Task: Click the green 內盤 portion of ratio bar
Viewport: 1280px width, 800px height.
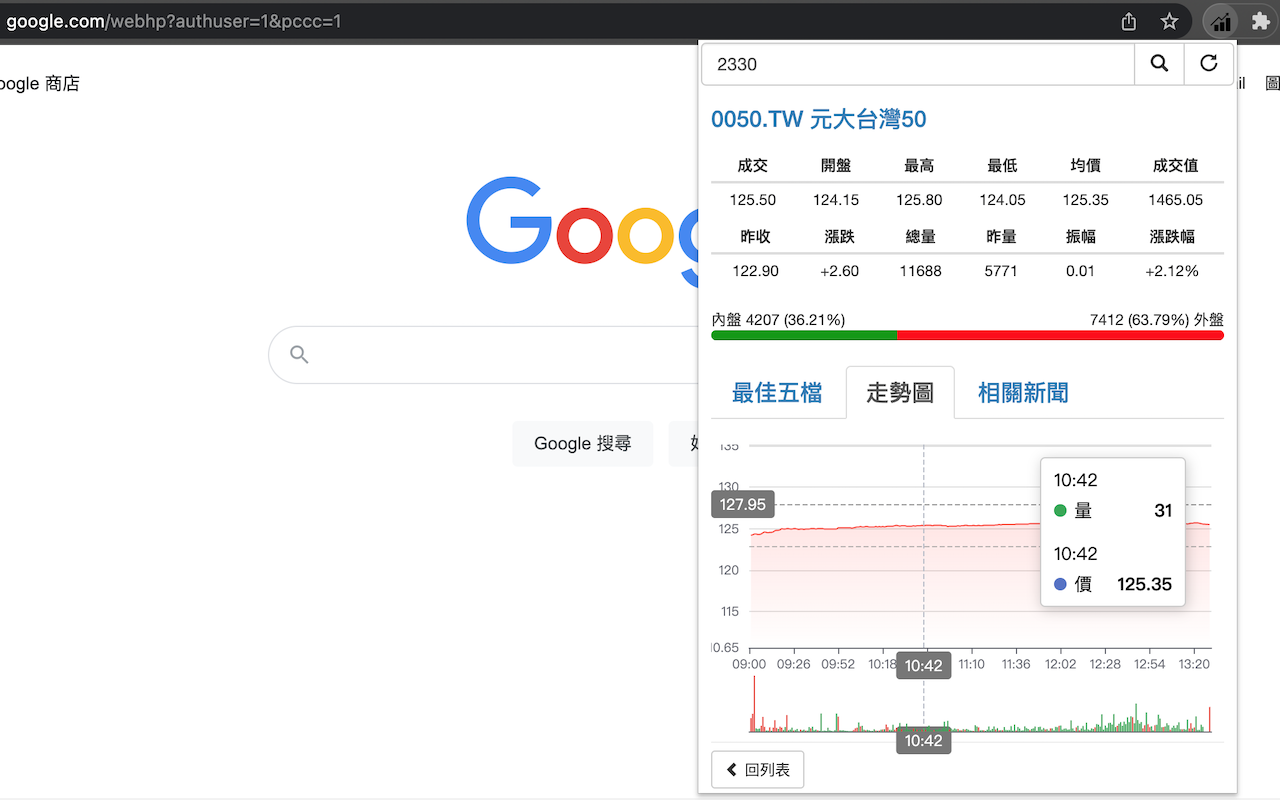Action: tap(804, 336)
